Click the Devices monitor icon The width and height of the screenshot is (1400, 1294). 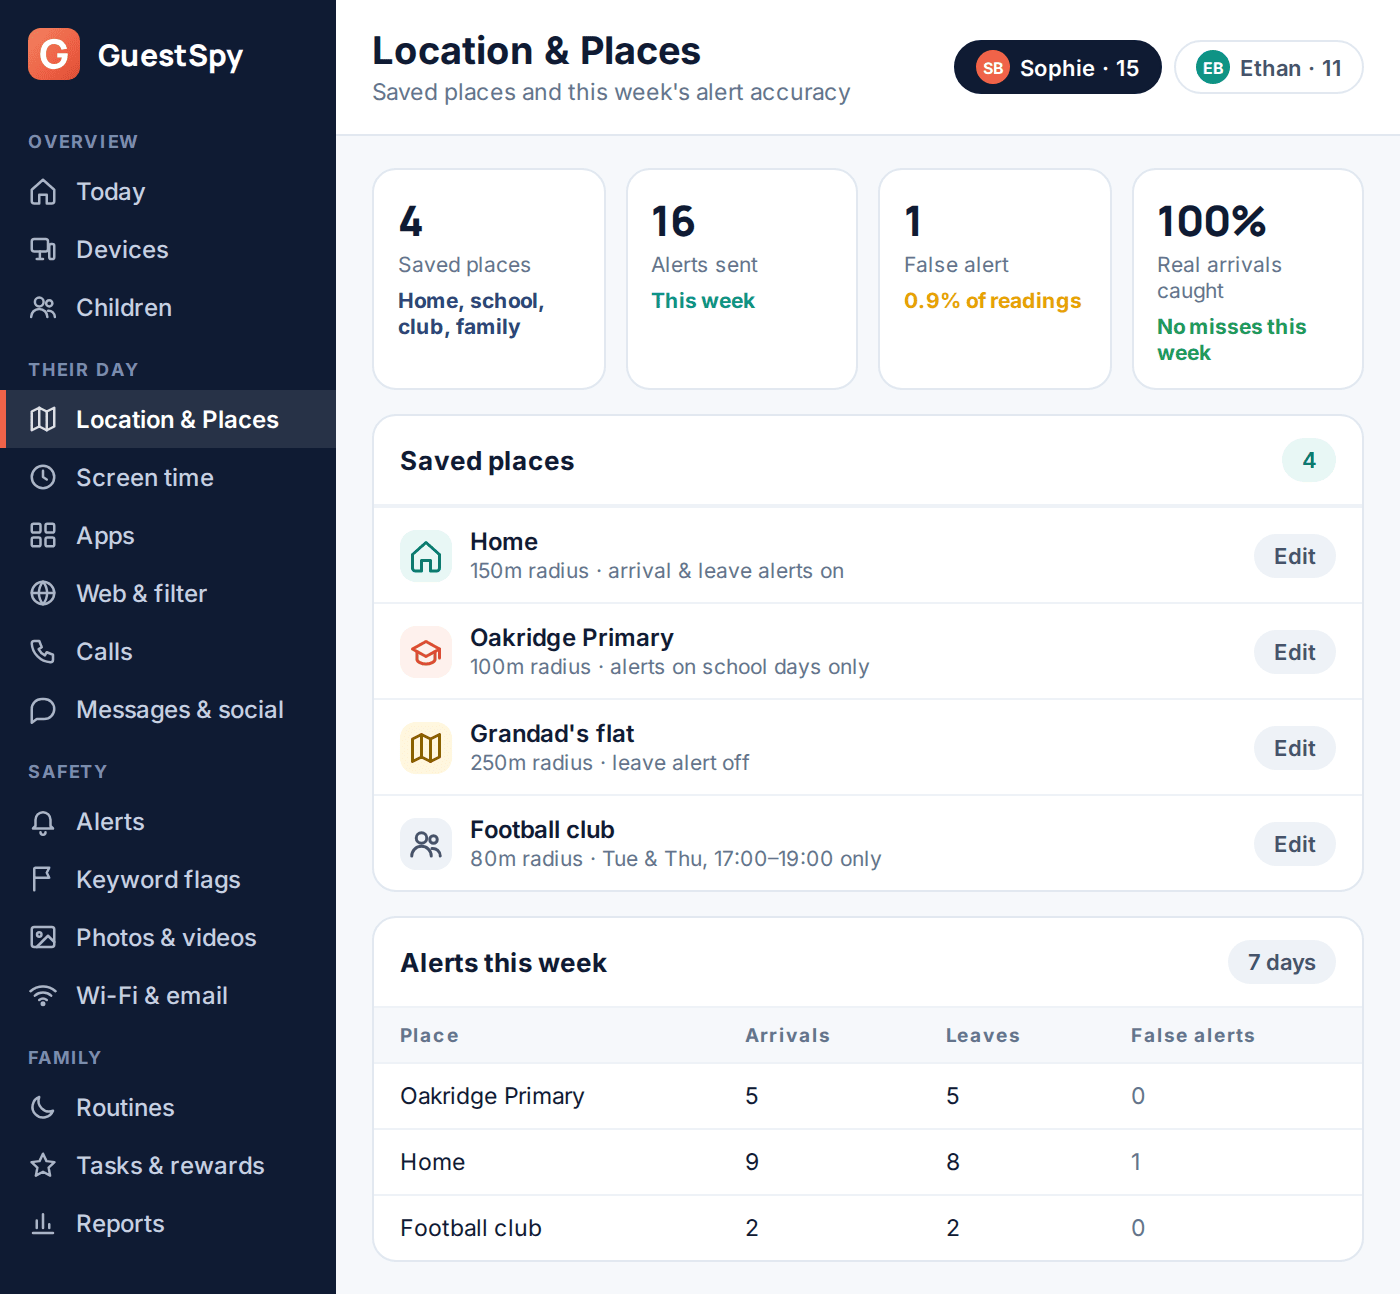(43, 250)
